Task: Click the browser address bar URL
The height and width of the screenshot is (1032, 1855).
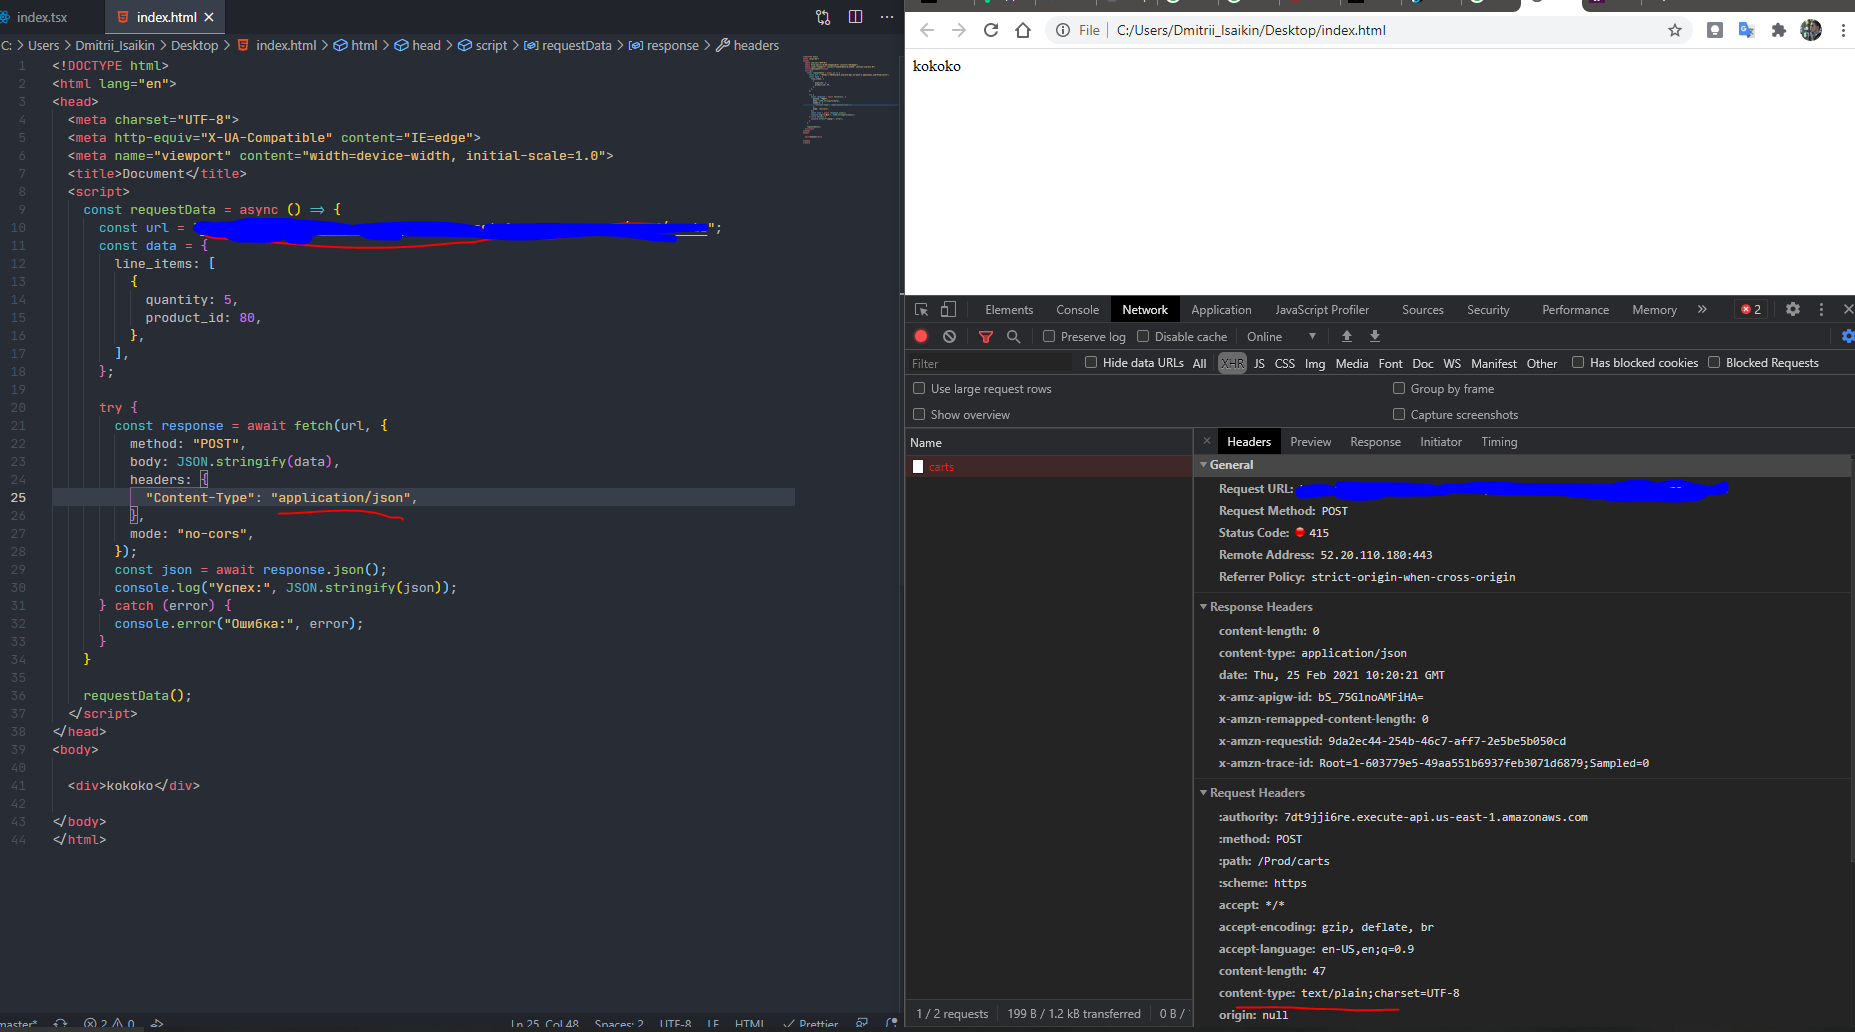Action: click(x=1251, y=30)
